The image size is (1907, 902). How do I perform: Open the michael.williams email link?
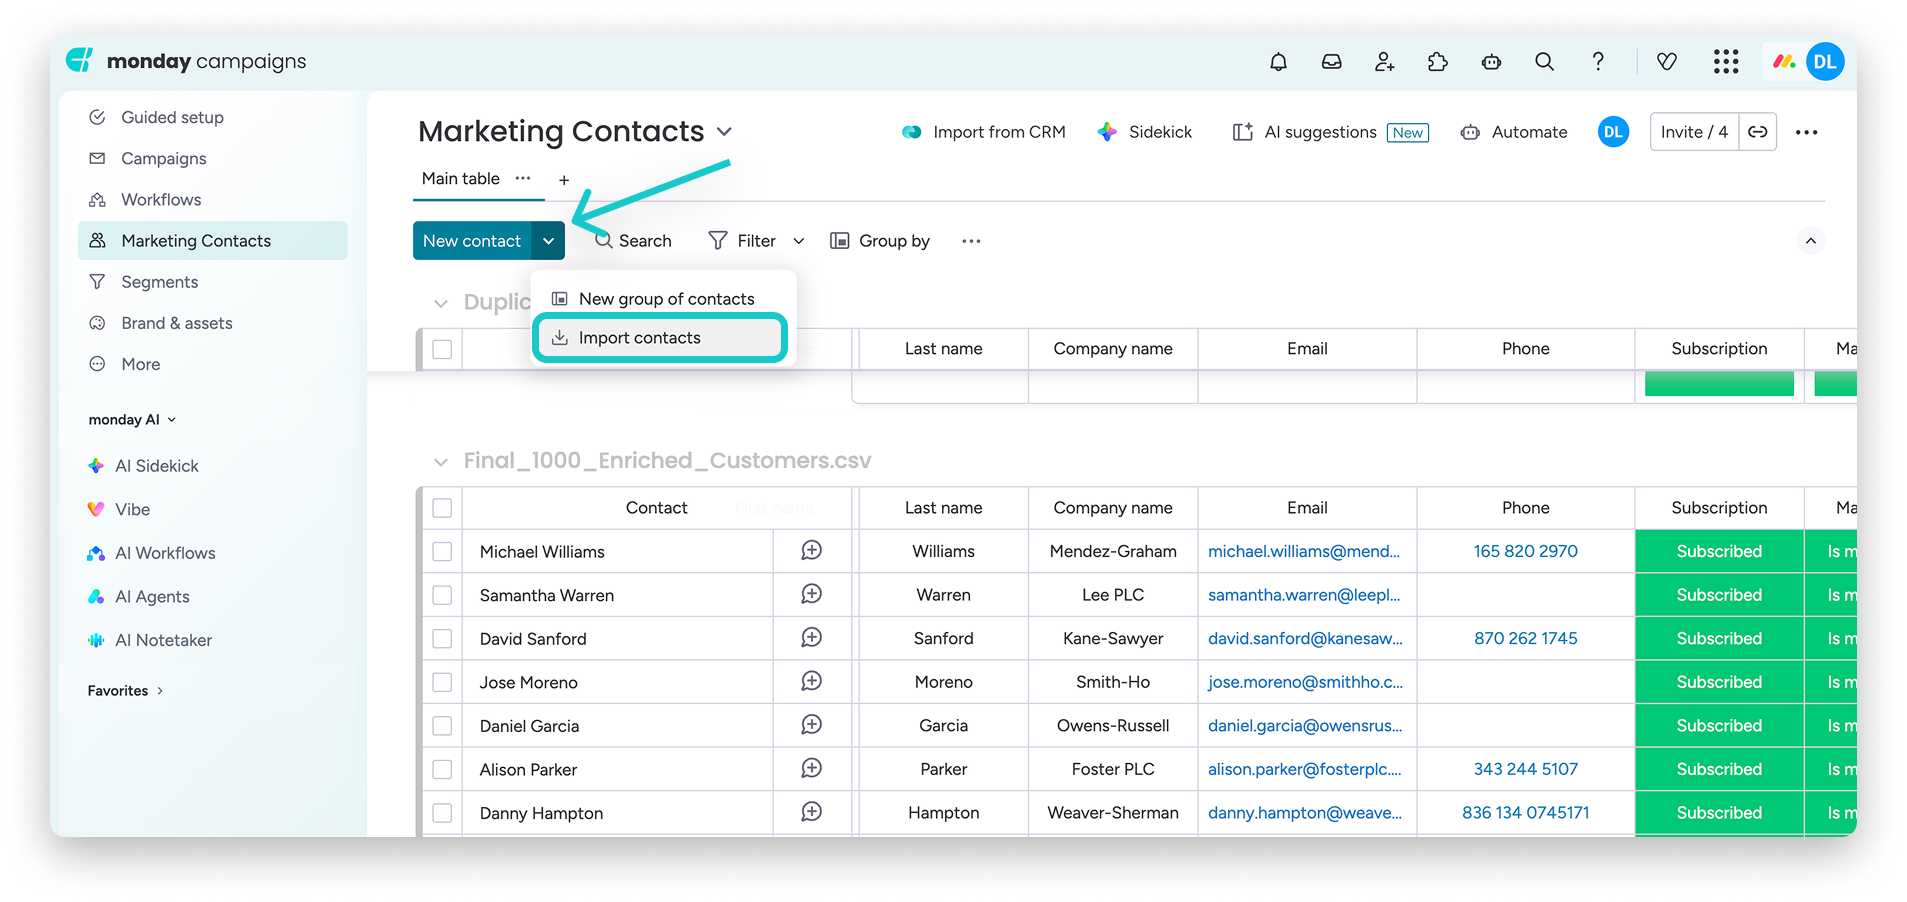coord(1304,551)
